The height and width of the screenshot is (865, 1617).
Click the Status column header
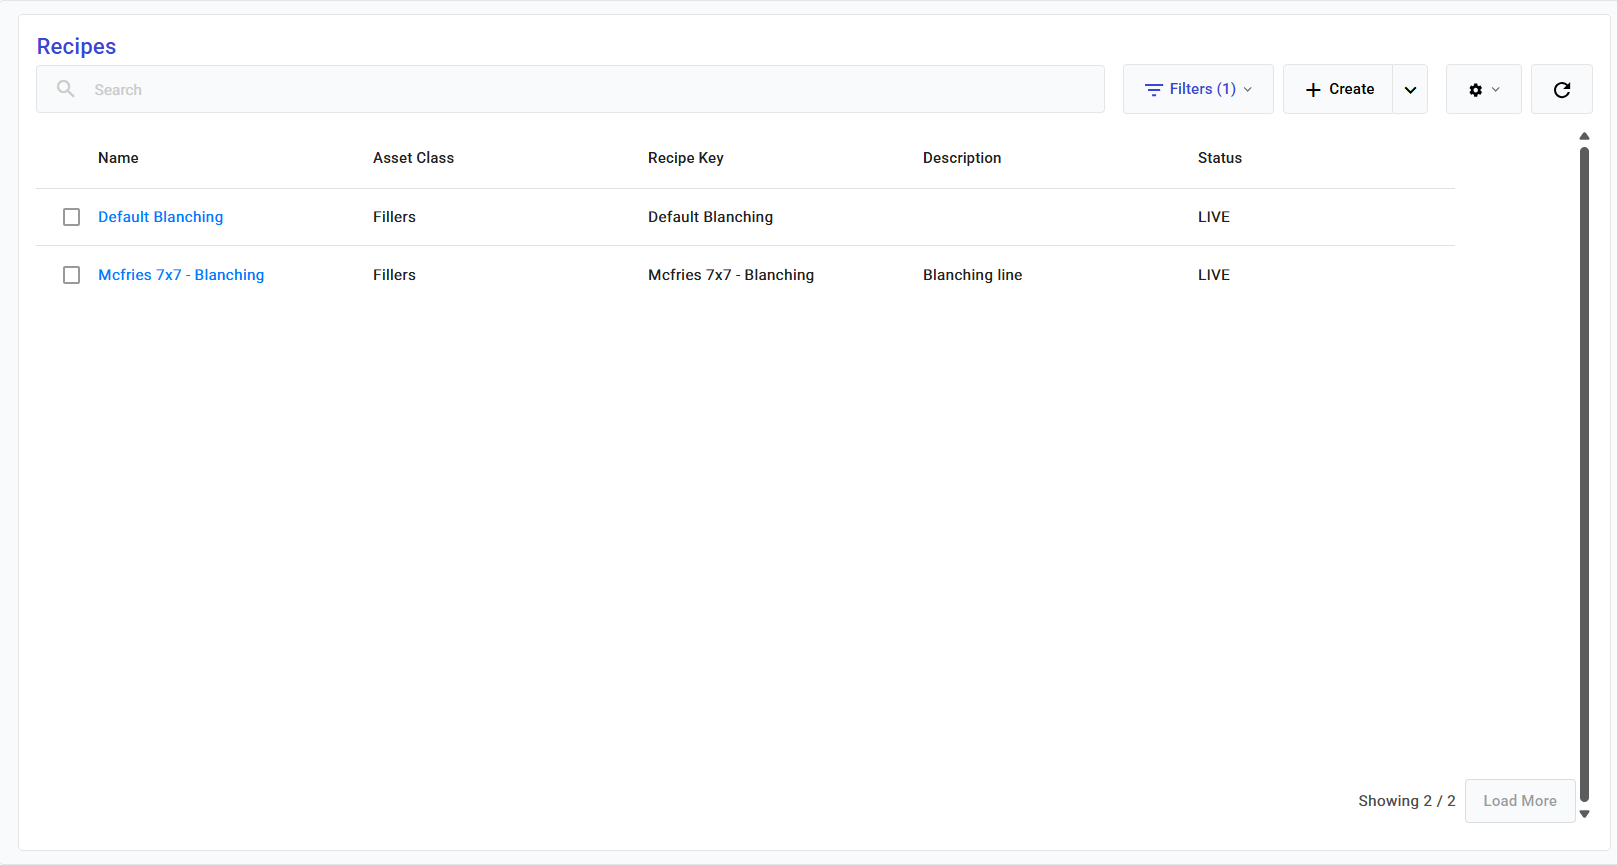[1219, 158]
